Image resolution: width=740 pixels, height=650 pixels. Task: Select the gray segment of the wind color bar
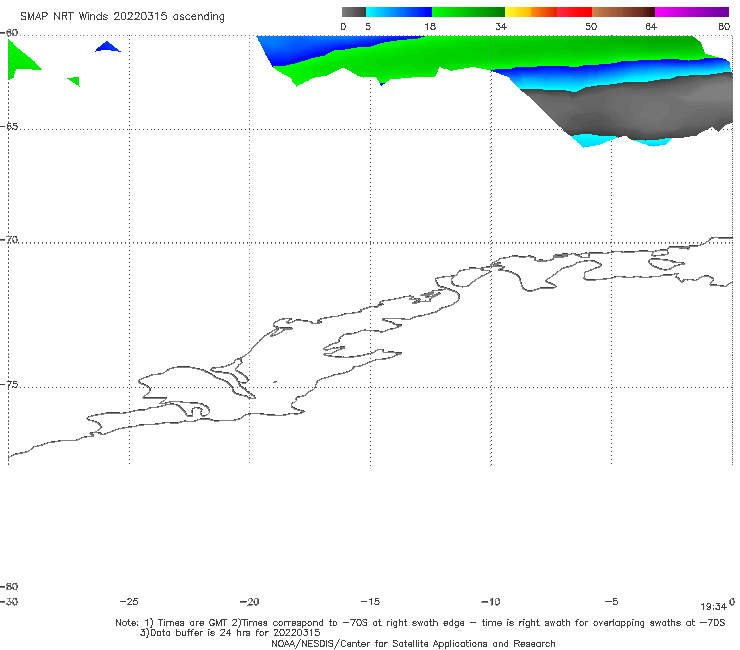tap(354, 12)
